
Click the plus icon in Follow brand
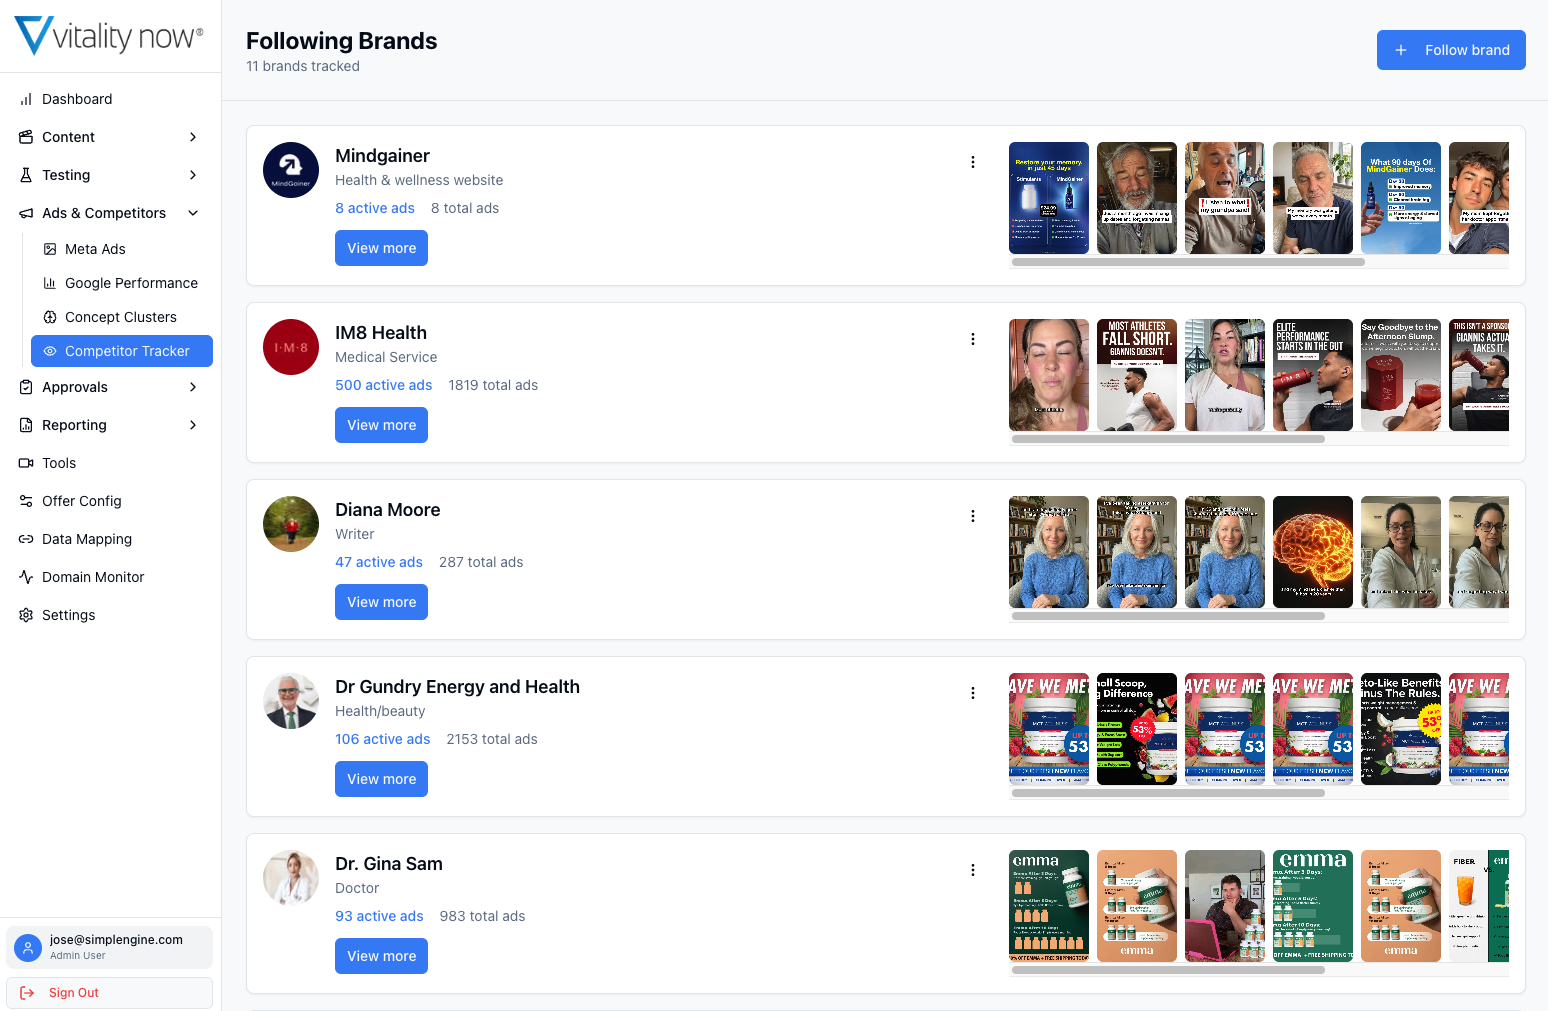[1401, 50]
